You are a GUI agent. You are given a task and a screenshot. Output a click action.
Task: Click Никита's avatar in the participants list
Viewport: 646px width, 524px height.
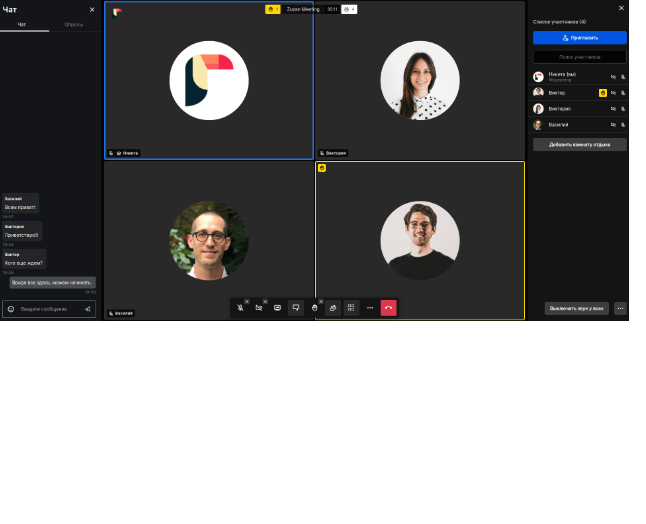538,77
